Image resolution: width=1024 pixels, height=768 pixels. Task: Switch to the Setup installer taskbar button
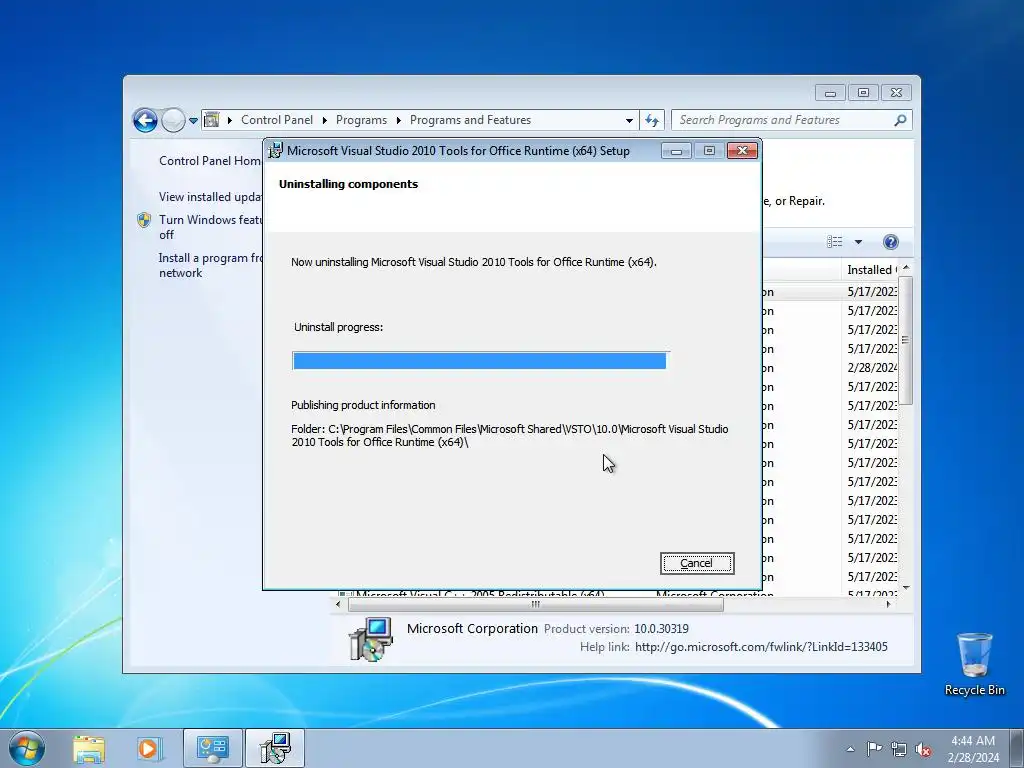tap(275, 748)
